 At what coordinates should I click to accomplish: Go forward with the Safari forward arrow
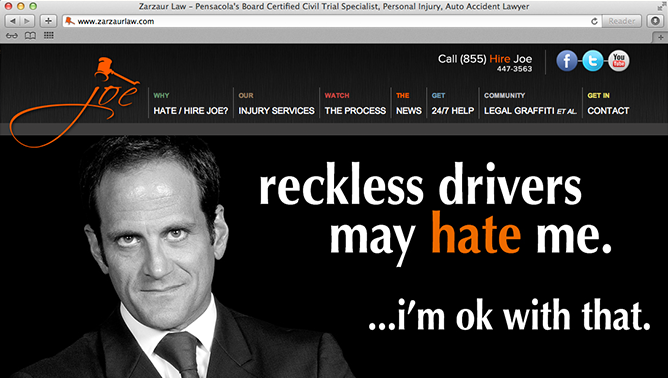pos(27,21)
